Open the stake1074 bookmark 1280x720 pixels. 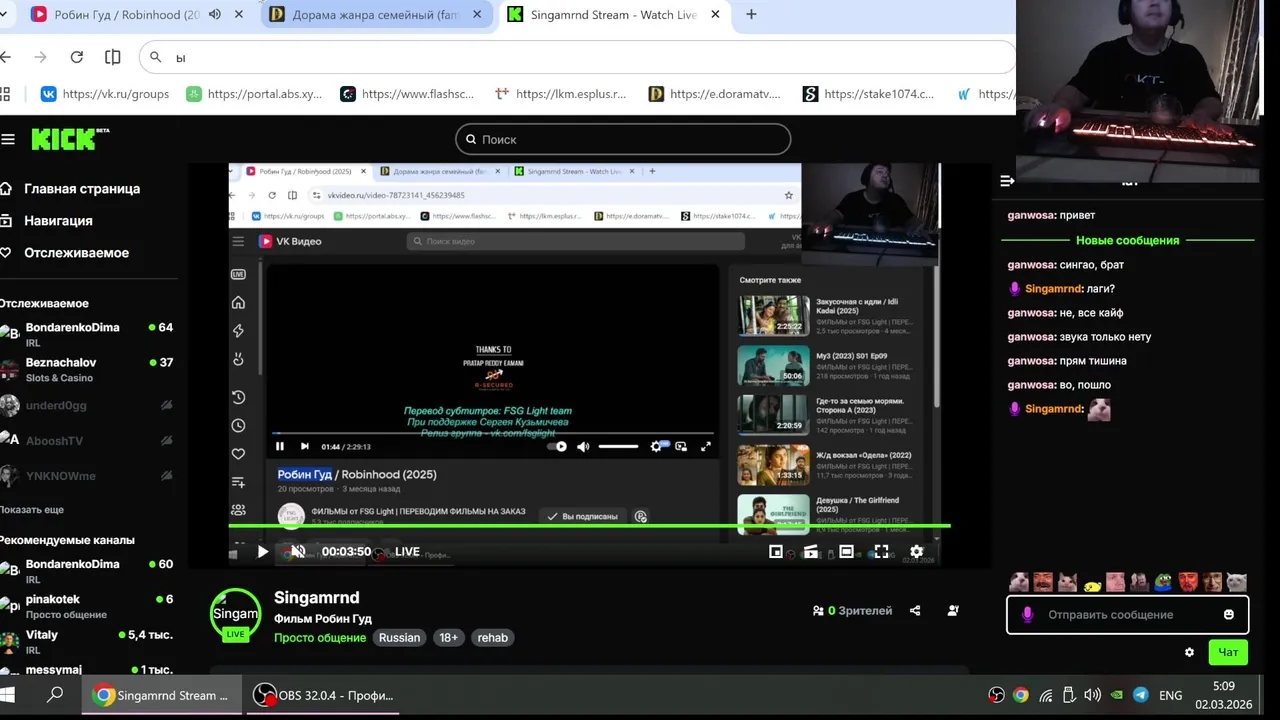point(868,94)
